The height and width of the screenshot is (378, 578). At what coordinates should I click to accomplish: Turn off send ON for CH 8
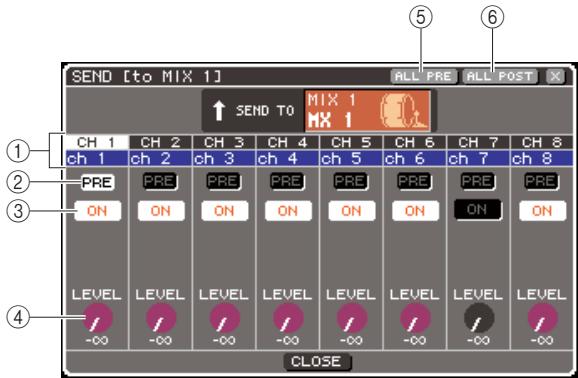542,211
